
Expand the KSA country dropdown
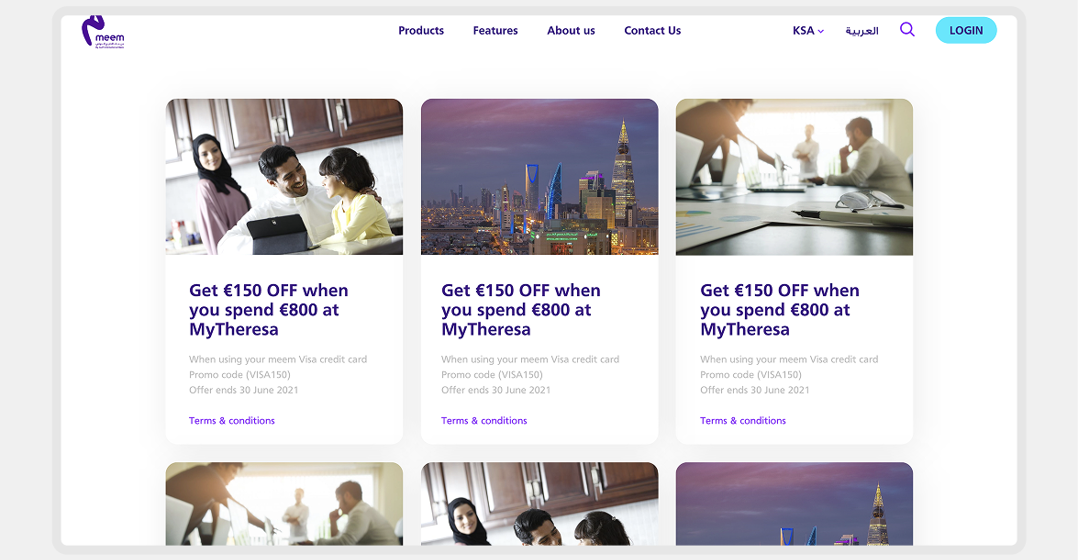coord(808,31)
